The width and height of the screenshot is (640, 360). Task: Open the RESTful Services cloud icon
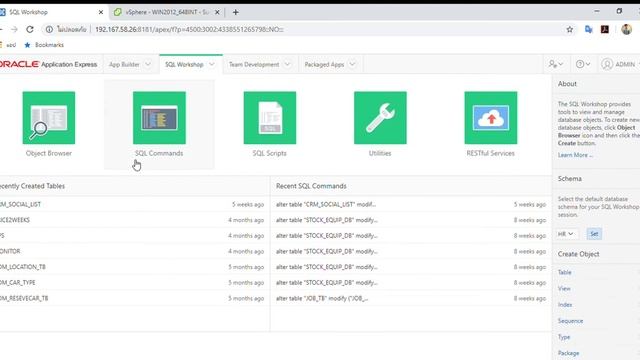tap(491, 118)
